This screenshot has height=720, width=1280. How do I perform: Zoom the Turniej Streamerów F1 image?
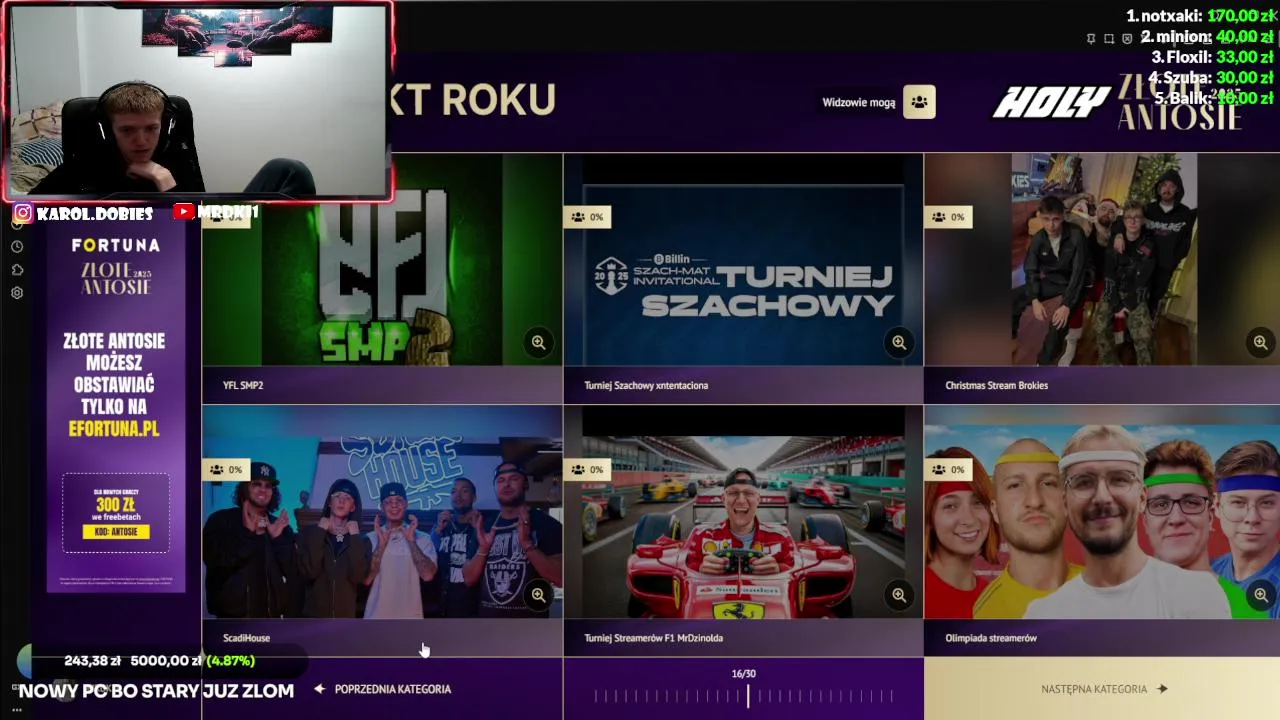899,595
